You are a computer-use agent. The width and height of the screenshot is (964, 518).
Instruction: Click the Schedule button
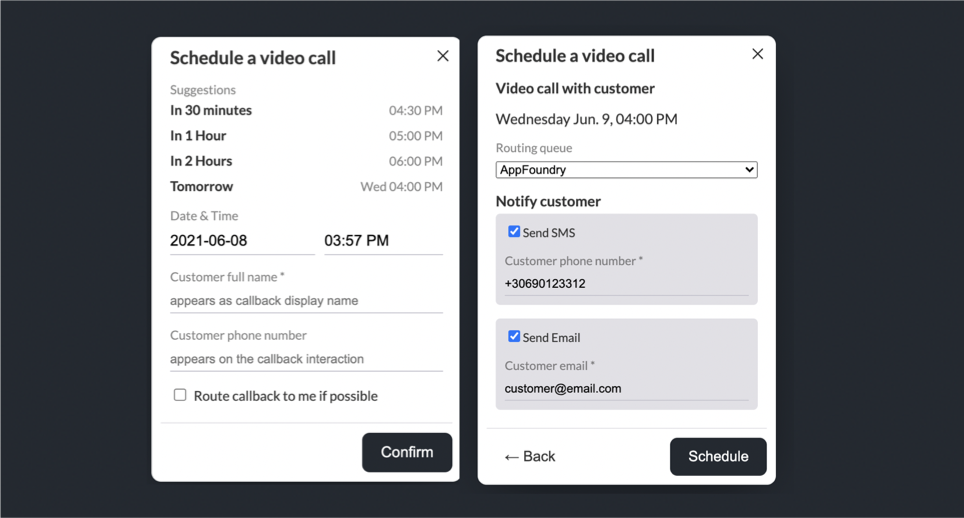pyautogui.click(x=717, y=457)
